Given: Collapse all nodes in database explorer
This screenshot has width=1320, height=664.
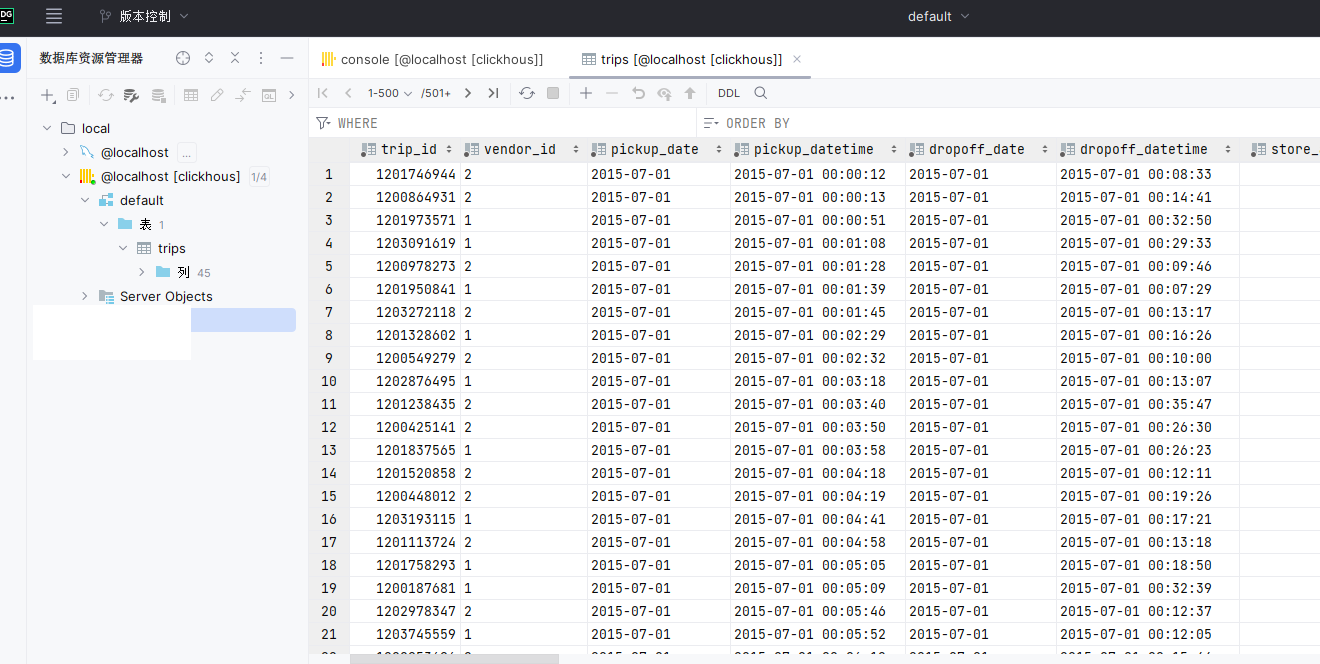Looking at the screenshot, I should coord(235,58).
